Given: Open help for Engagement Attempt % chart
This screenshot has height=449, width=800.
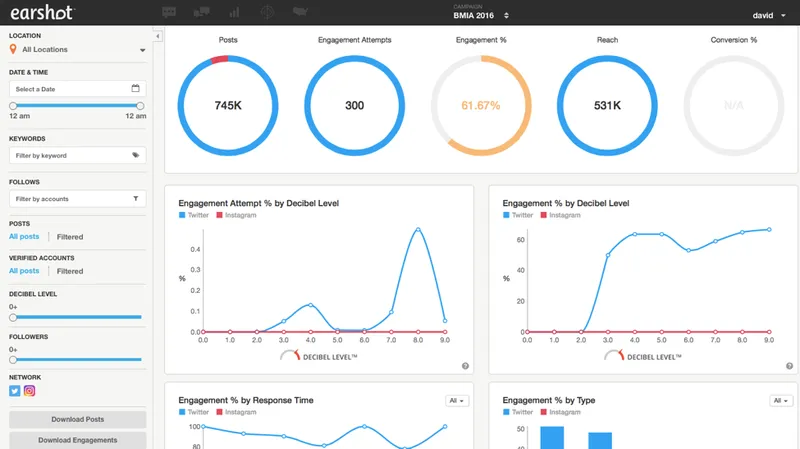Looking at the screenshot, I should click(465, 366).
